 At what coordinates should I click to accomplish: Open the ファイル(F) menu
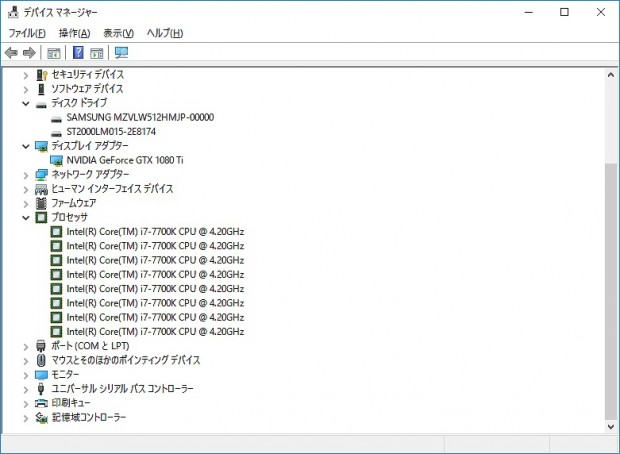pos(27,33)
